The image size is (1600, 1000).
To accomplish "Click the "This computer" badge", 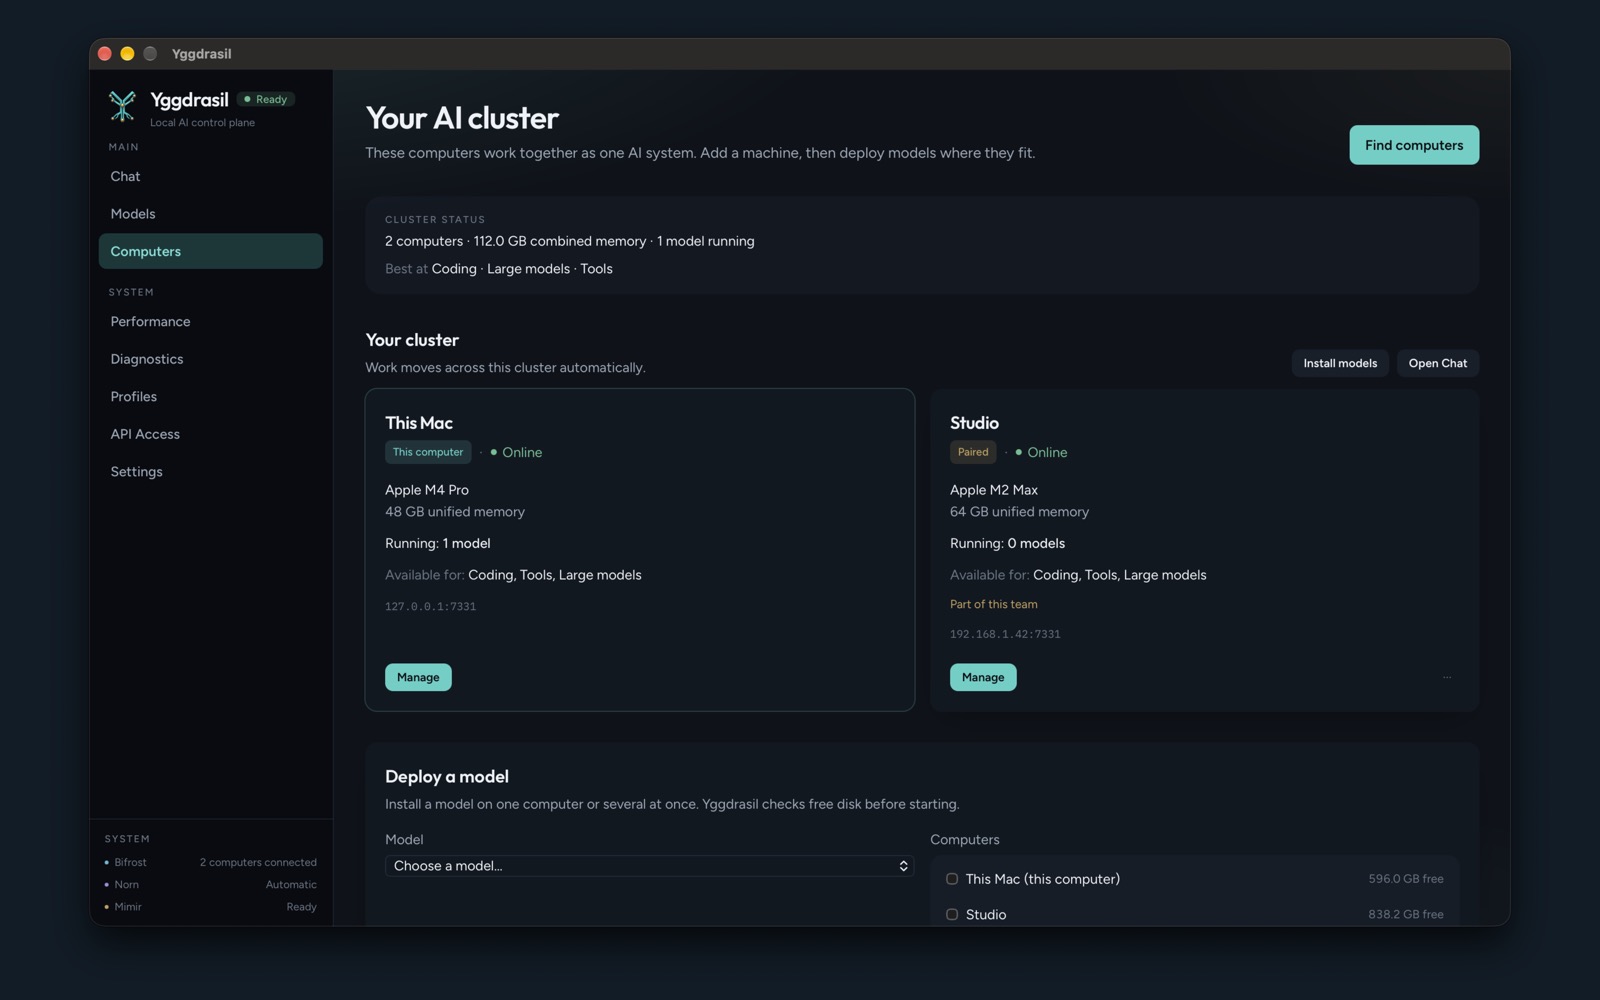I will point(428,452).
